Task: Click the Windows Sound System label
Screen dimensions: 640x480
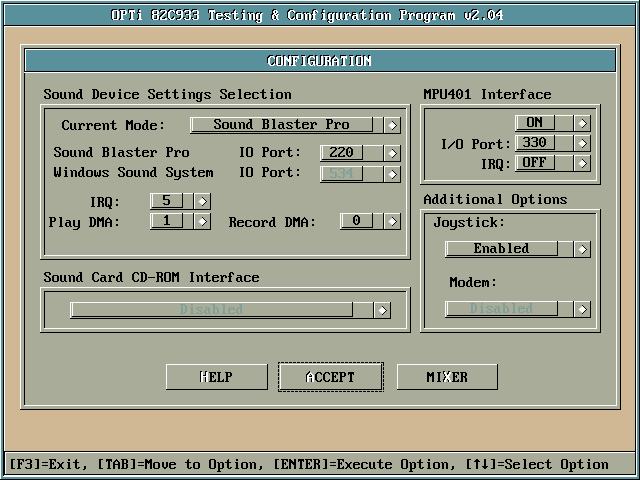Action: [133, 173]
